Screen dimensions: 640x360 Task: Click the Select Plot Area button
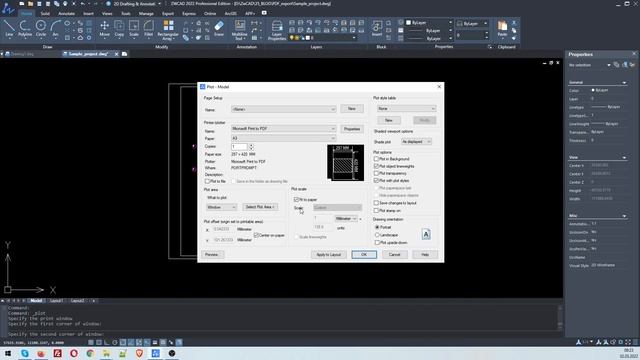[260, 207]
